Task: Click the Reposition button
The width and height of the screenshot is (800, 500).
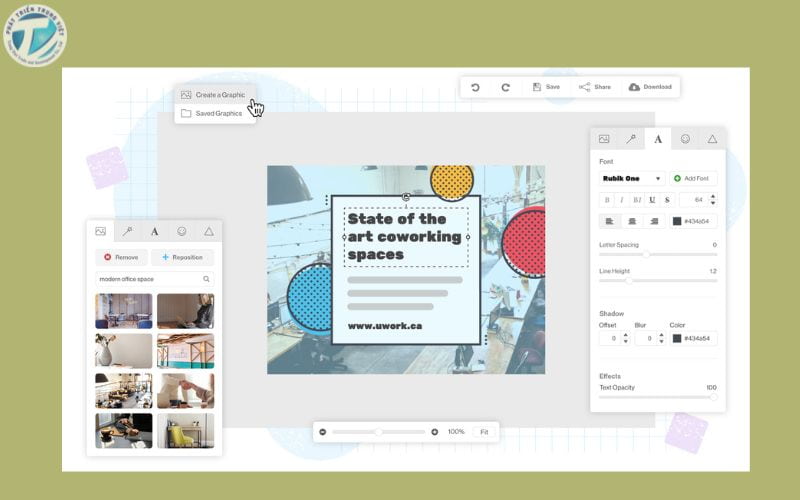Action: click(x=181, y=257)
